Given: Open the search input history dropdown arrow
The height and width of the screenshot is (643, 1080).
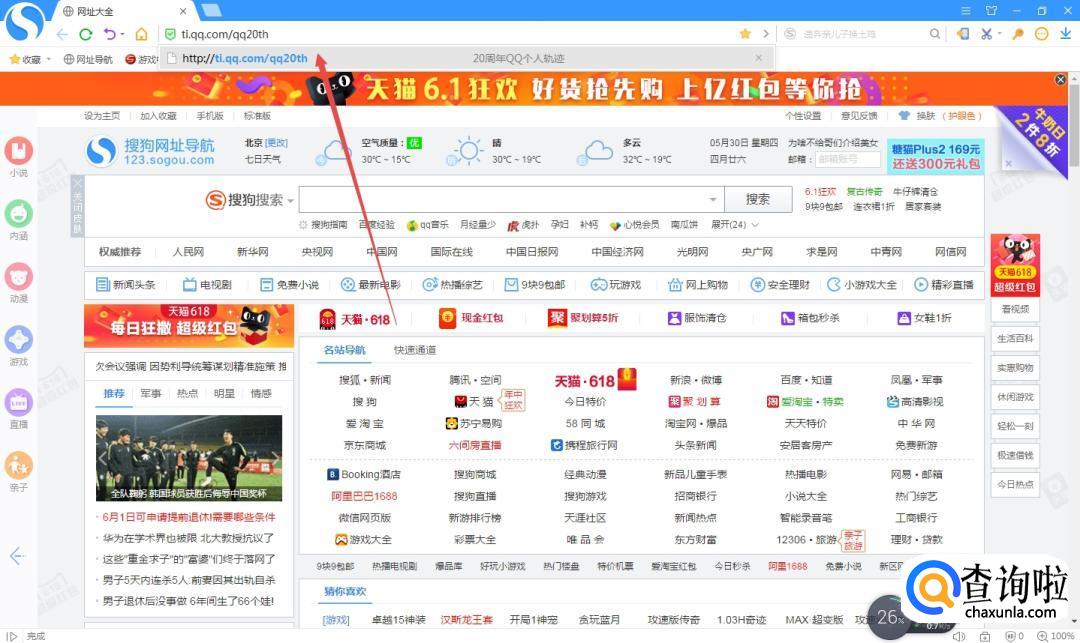Looking at the screenshot, I should pyautogui.click(x=713, y=200).
